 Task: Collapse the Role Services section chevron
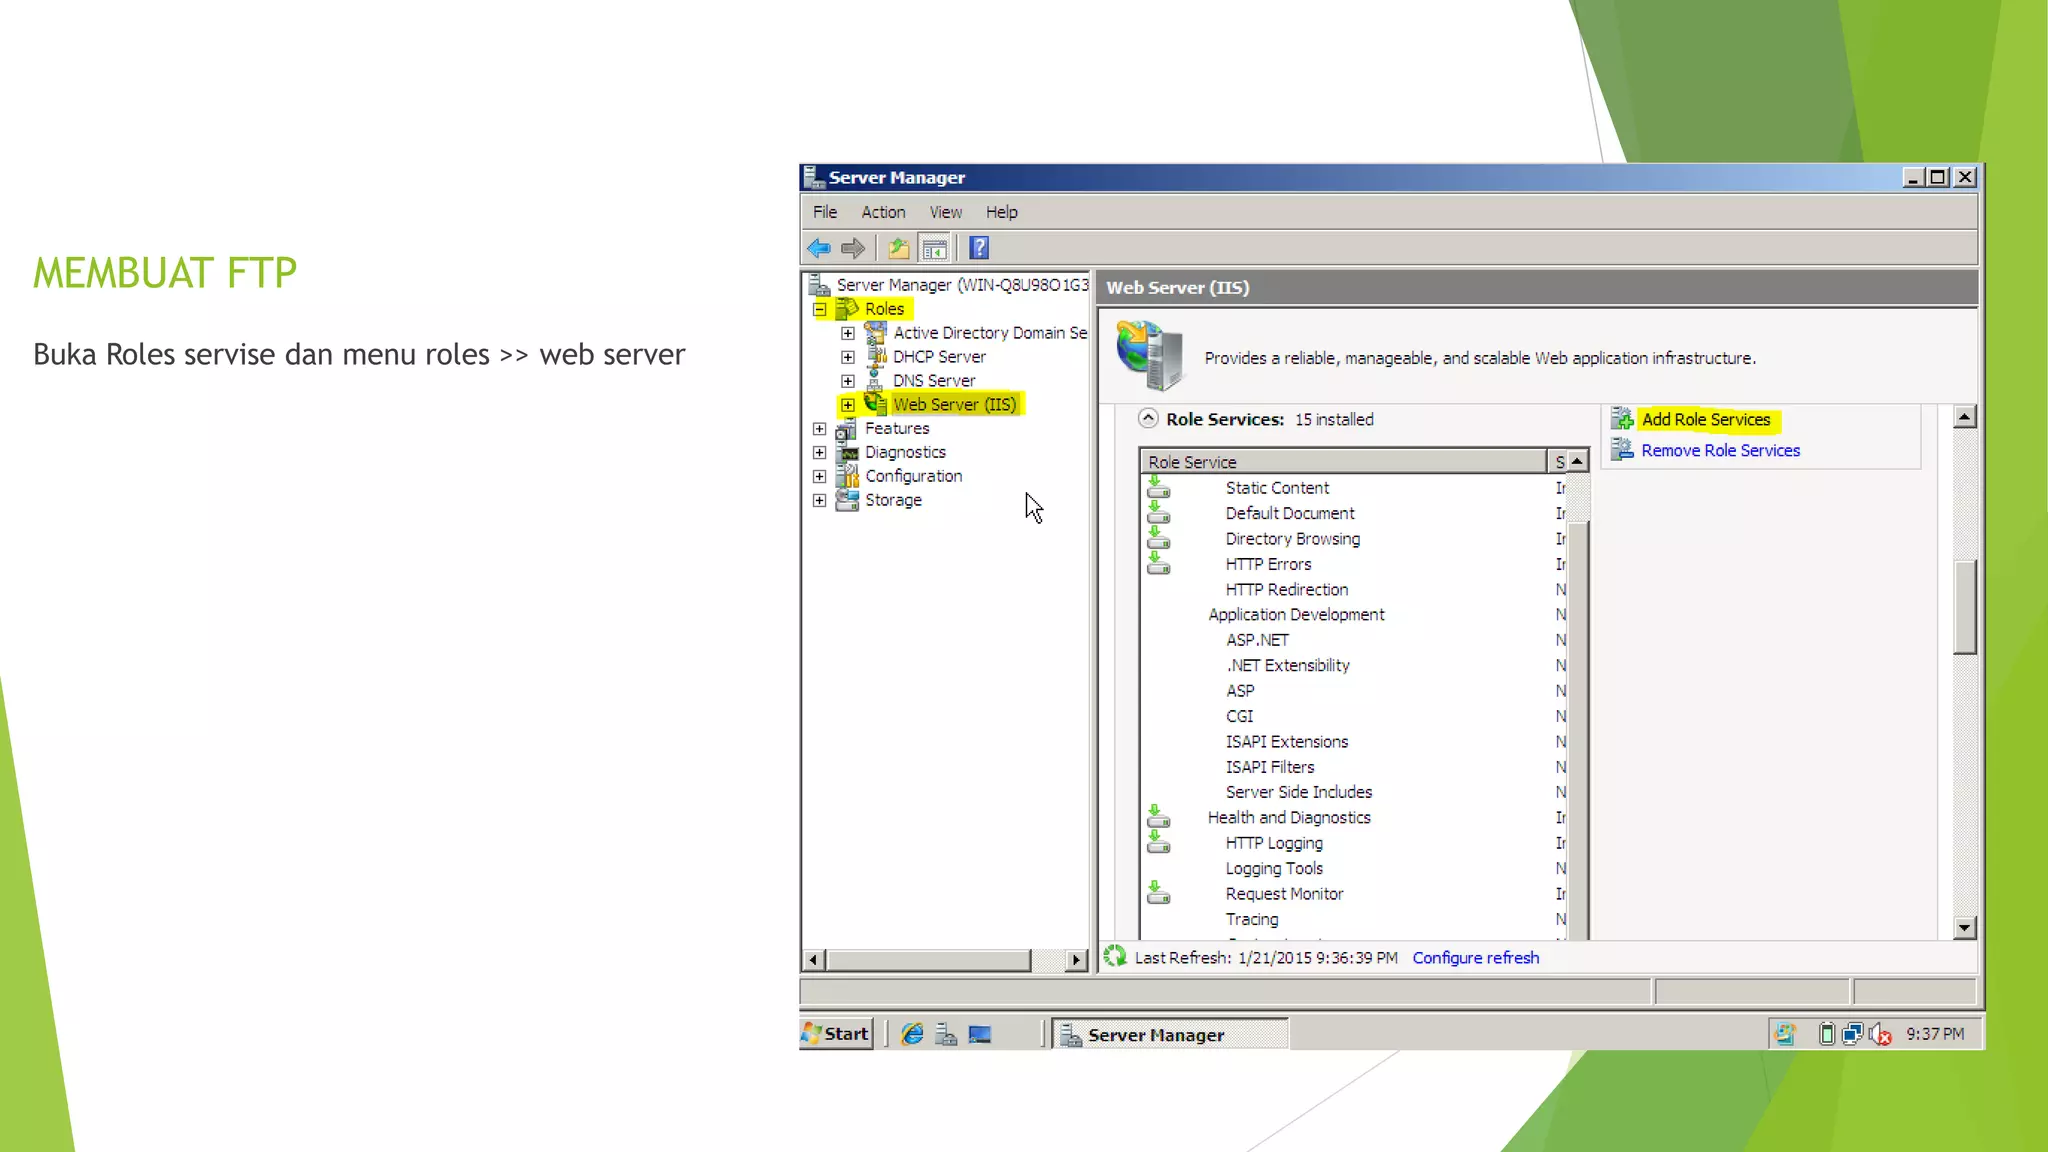coord(1148,419)
